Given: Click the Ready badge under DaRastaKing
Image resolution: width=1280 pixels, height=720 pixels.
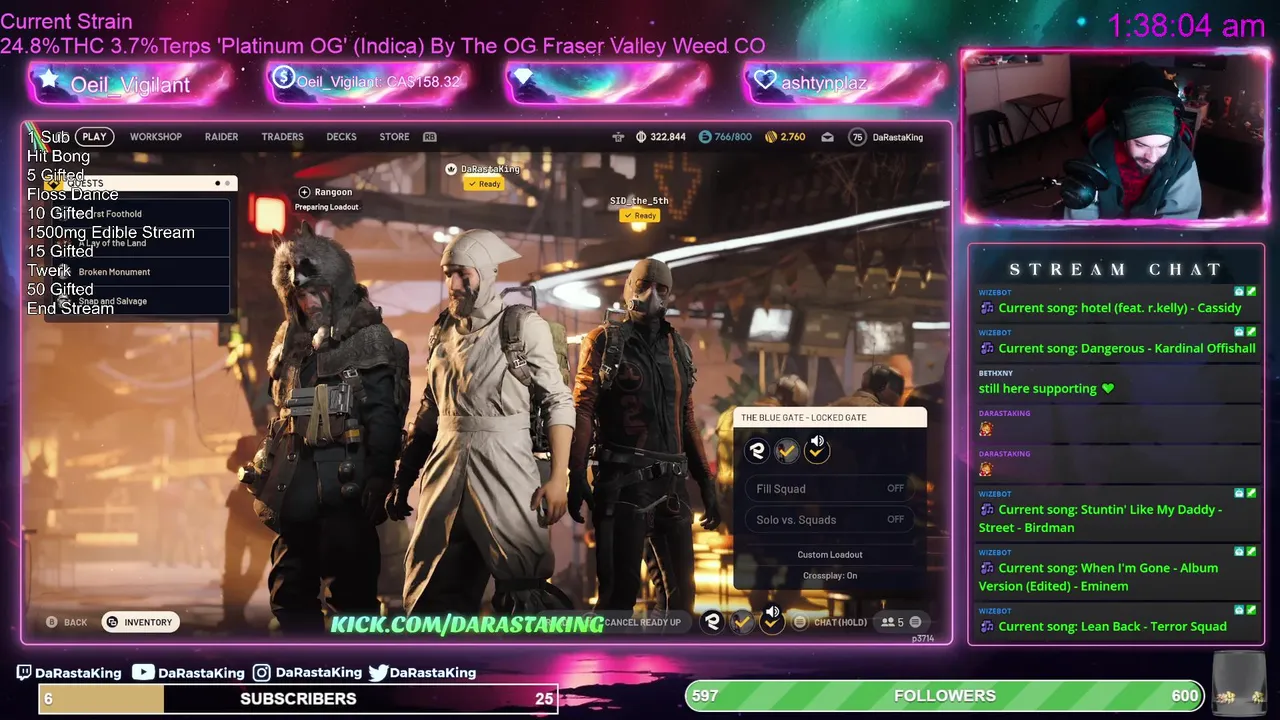Looking at the screenshot, I should click(484, 184).
